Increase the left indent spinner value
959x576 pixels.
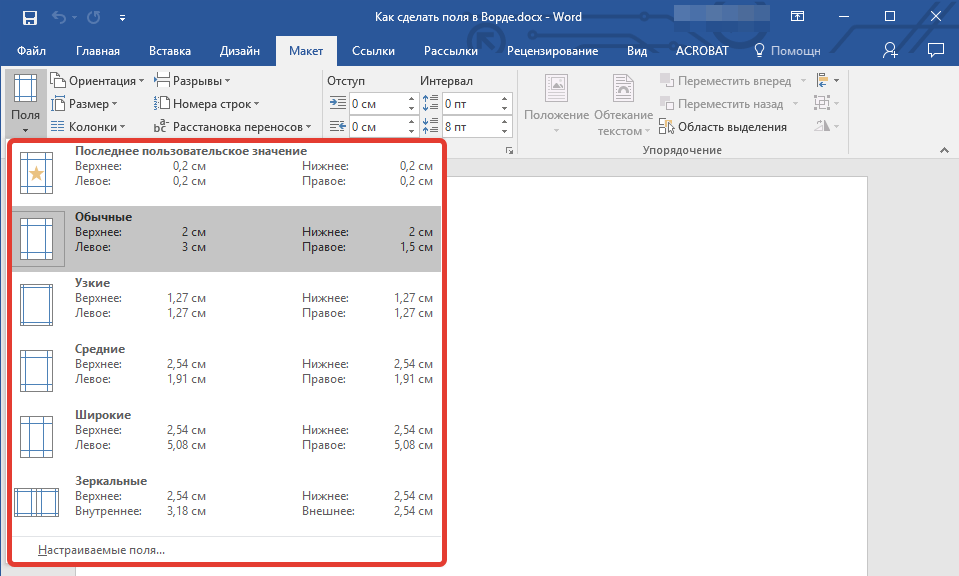pos(412,99)
